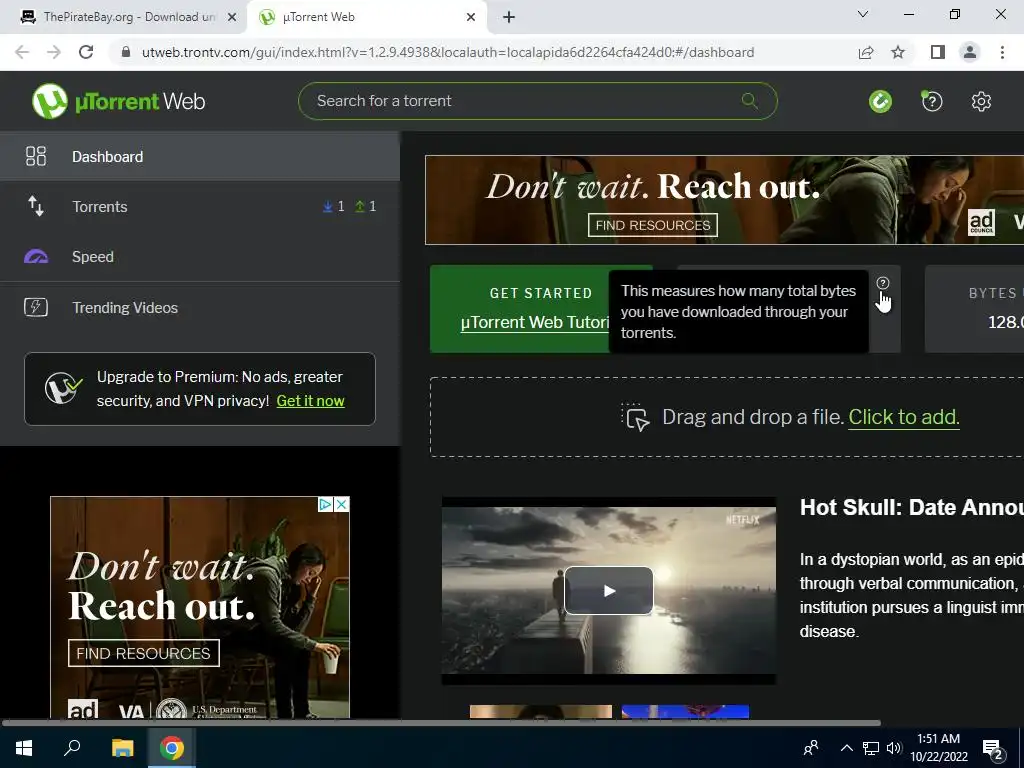Open settings gear icon
This screenshot has width=1024, height=768.
981,101
